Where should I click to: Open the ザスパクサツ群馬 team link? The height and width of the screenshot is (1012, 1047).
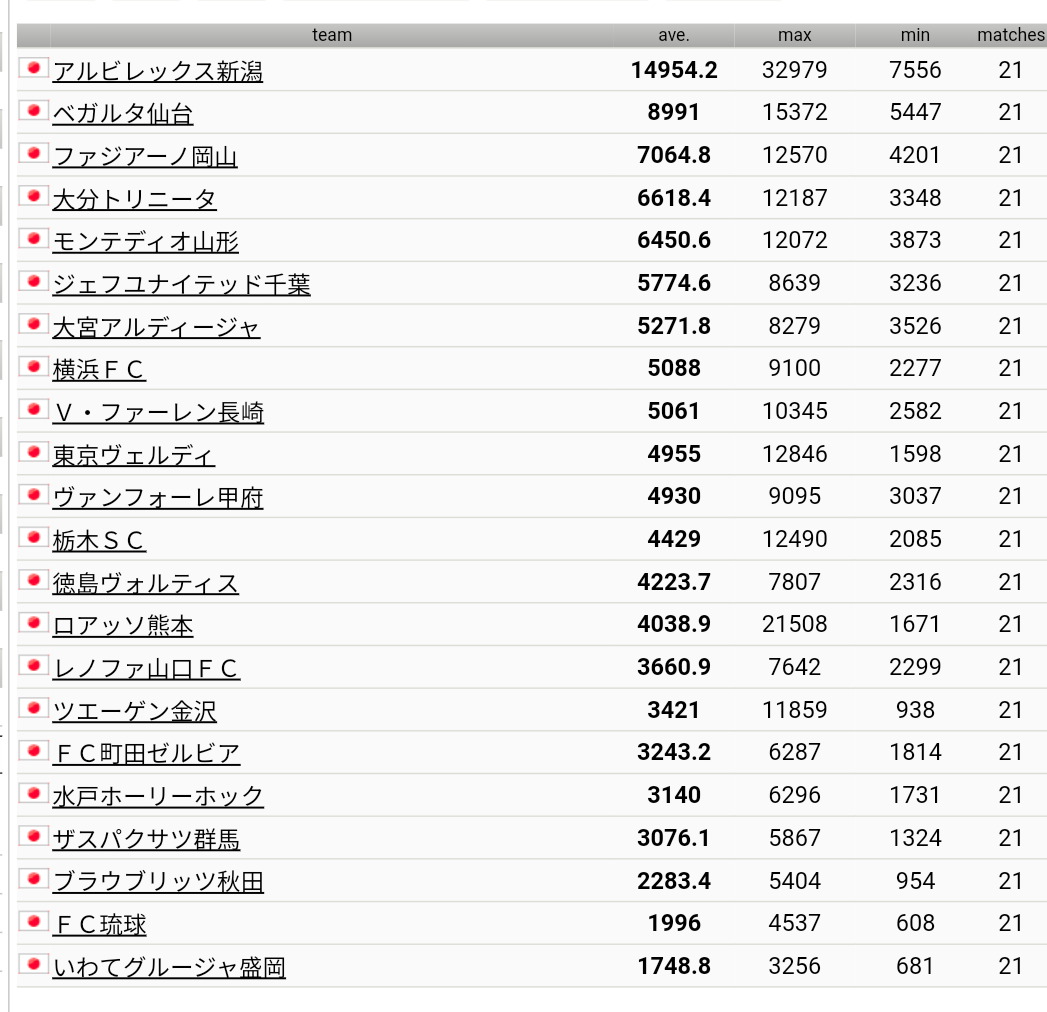[x=146, y=838]
